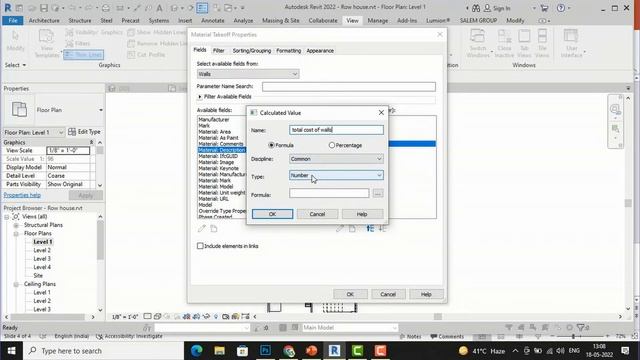640x360 pixels.
Task: Collapse the Ceiling Plans tree node
Action: tap(16, 284)
